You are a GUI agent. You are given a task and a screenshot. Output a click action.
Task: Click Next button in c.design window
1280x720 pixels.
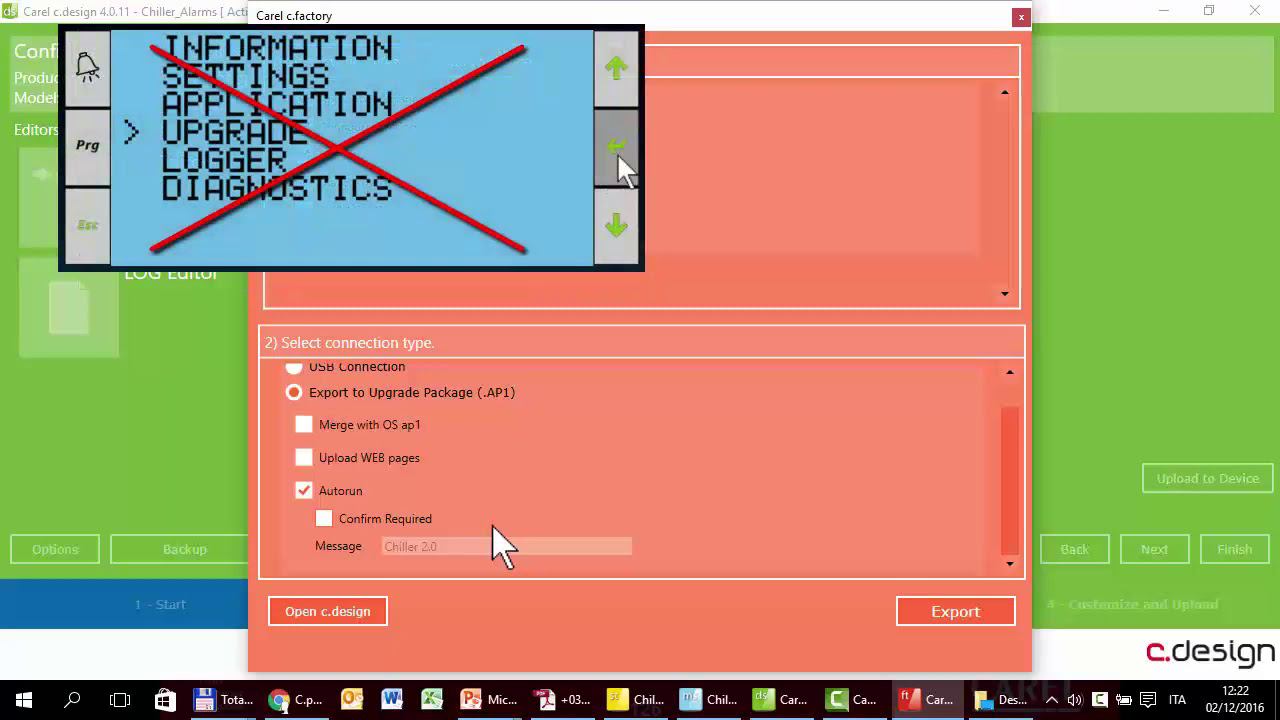pos(1155,549)
